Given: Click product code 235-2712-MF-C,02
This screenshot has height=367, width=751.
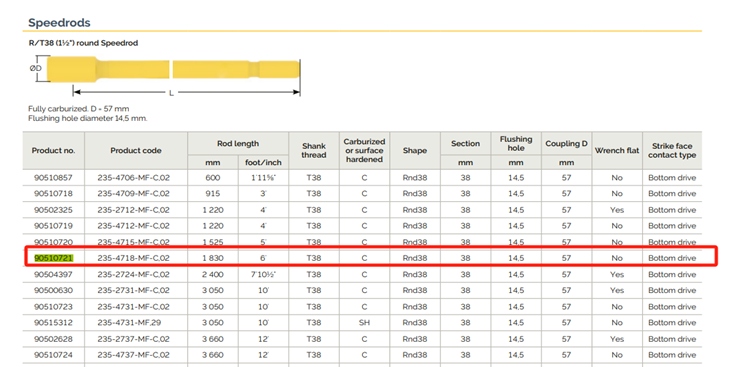Looking at the screenshot, I should (x=134, y=210).
